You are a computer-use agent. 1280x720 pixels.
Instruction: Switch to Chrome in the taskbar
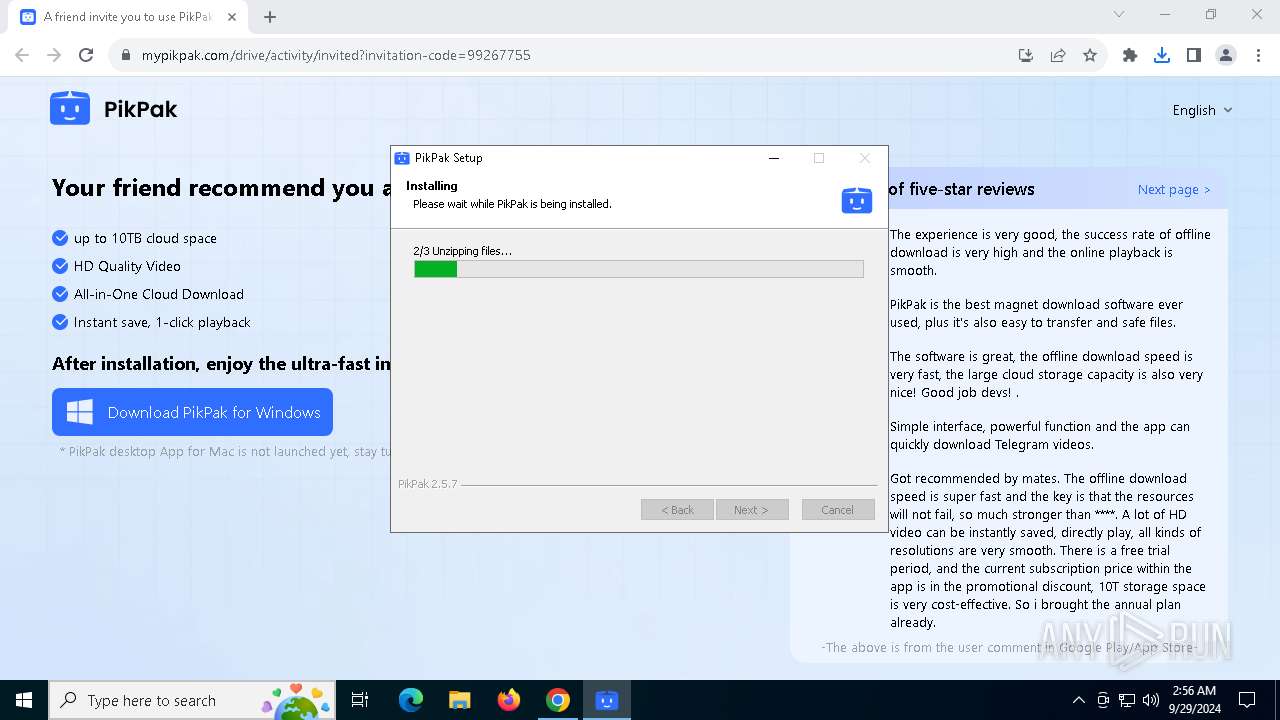[x=558, y=700]
